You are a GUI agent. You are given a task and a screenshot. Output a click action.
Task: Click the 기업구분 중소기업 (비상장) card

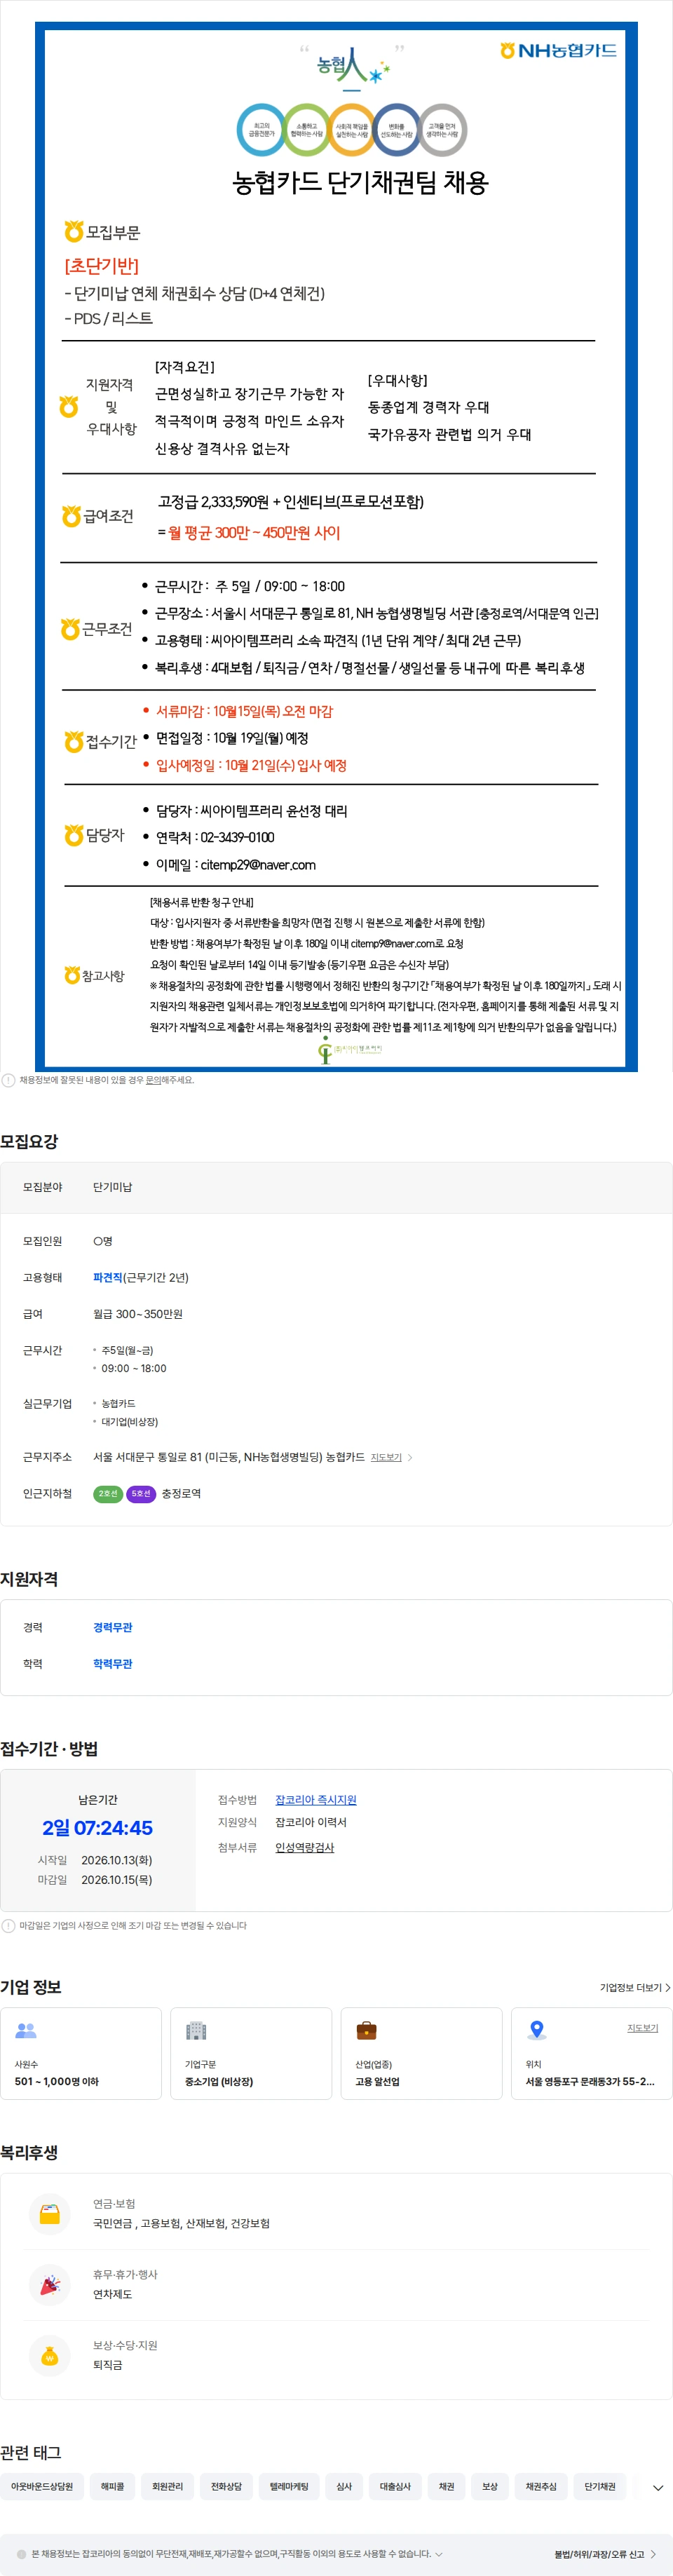251,2053
